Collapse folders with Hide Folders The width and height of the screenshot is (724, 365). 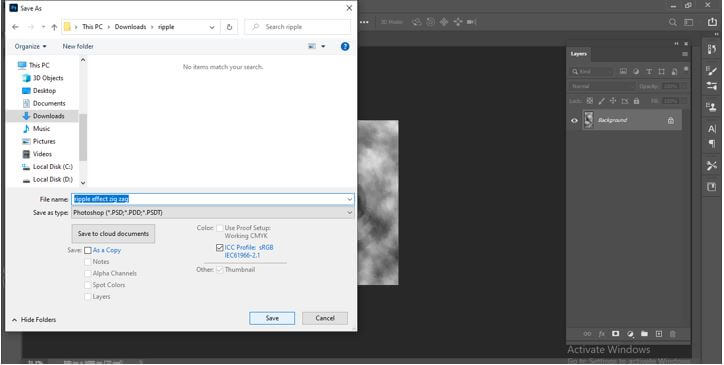click(x=34, y=320)
